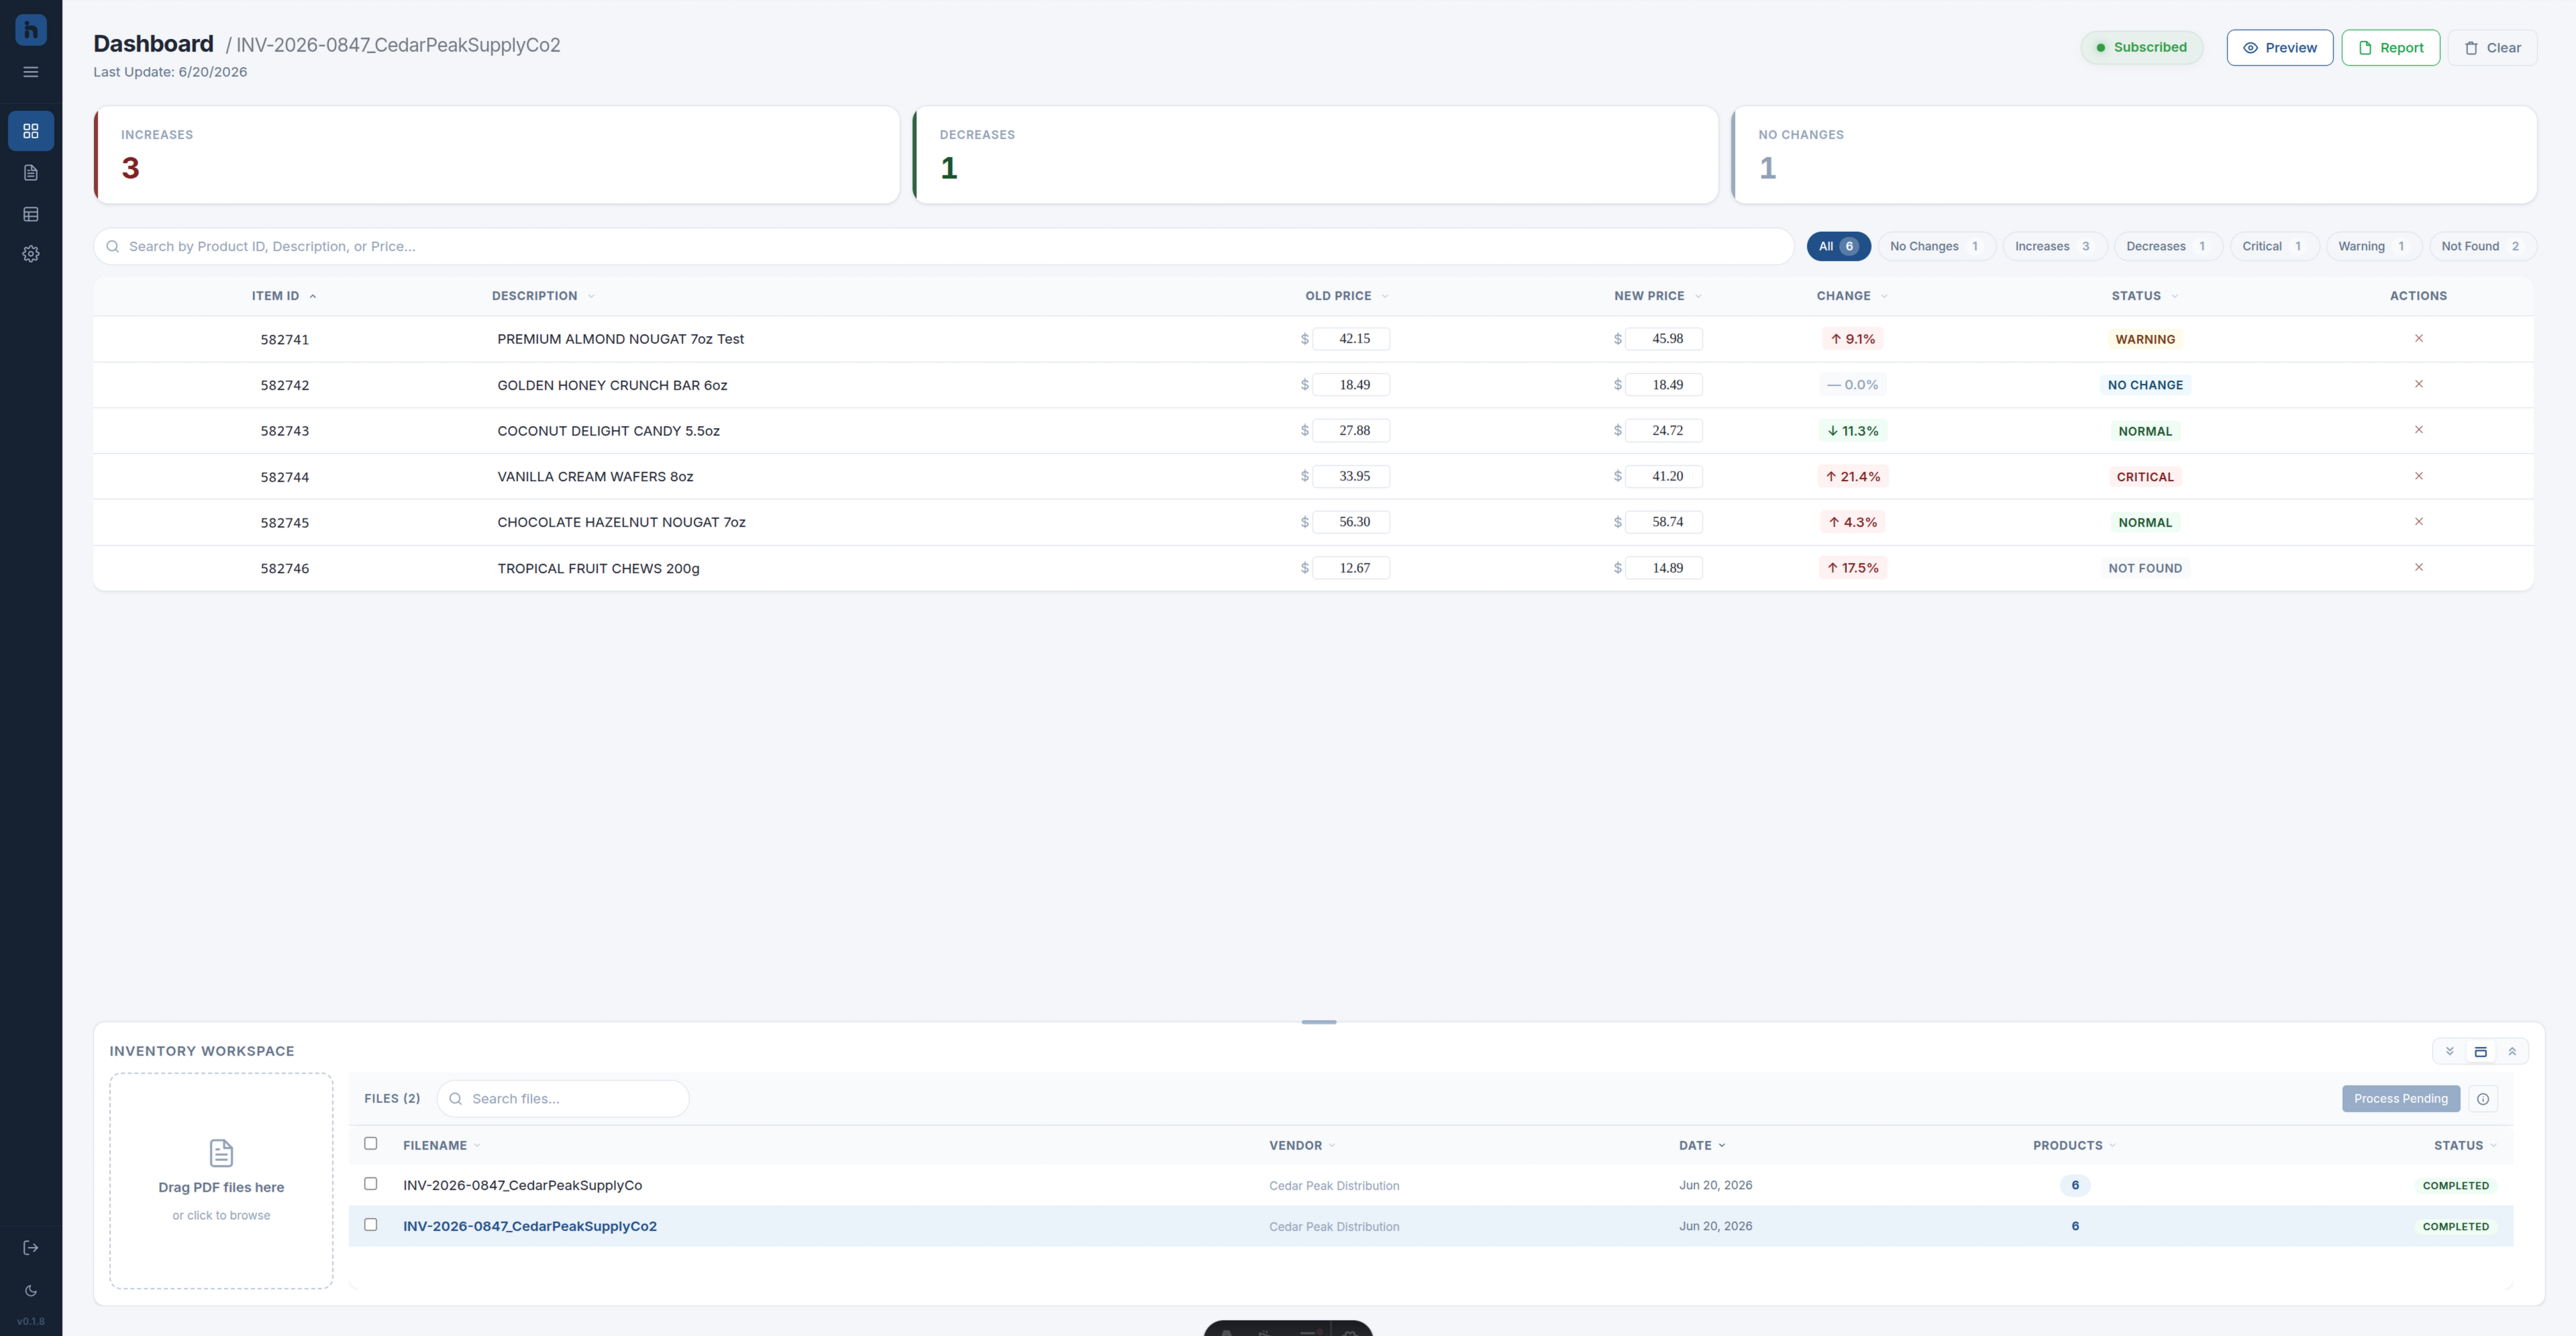Click 'or click to browse' link
This screenshot has width=2576, height=1336.
[221, 1215]
